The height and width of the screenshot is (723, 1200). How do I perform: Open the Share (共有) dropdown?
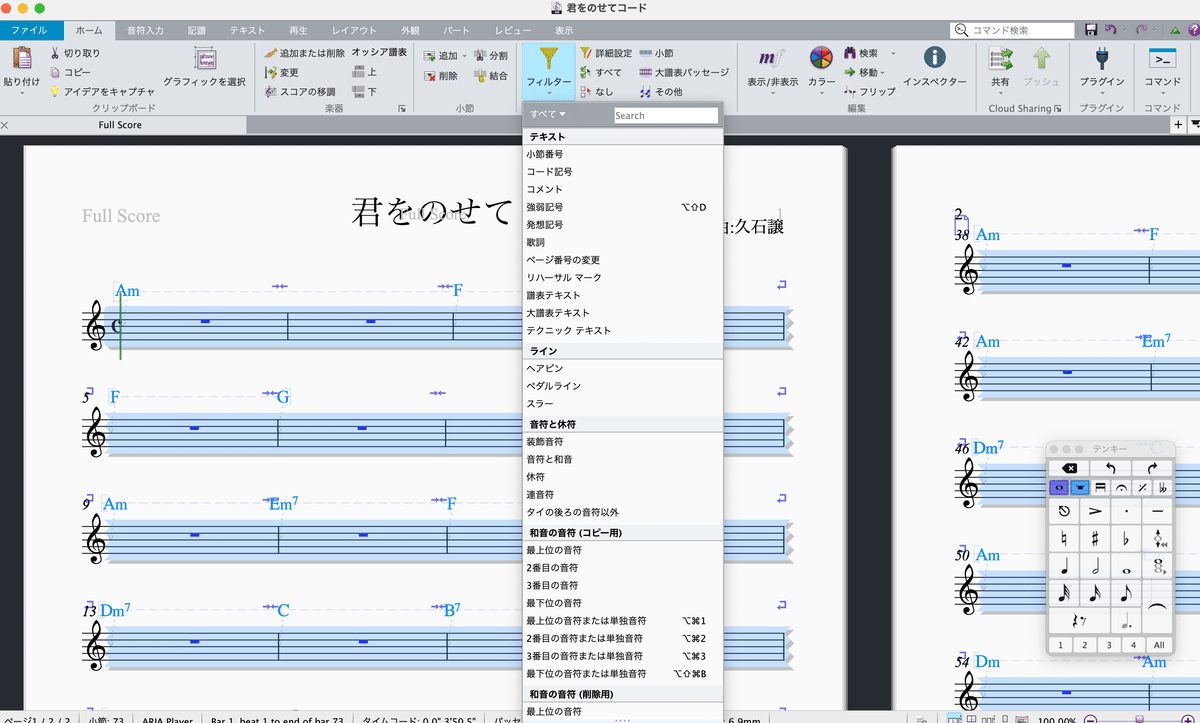tap(1000, 93)
